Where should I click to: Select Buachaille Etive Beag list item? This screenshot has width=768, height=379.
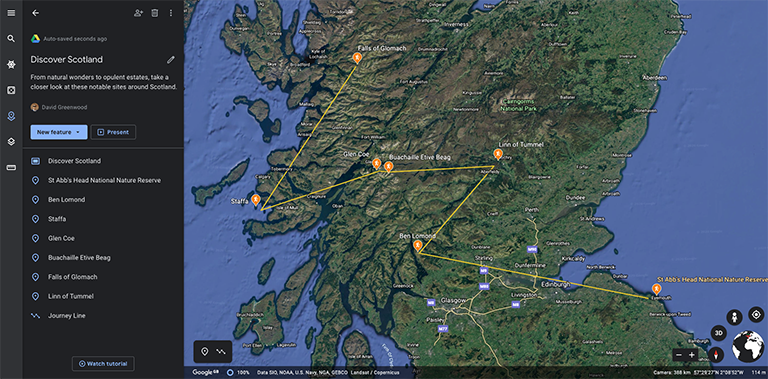[103, 258]
